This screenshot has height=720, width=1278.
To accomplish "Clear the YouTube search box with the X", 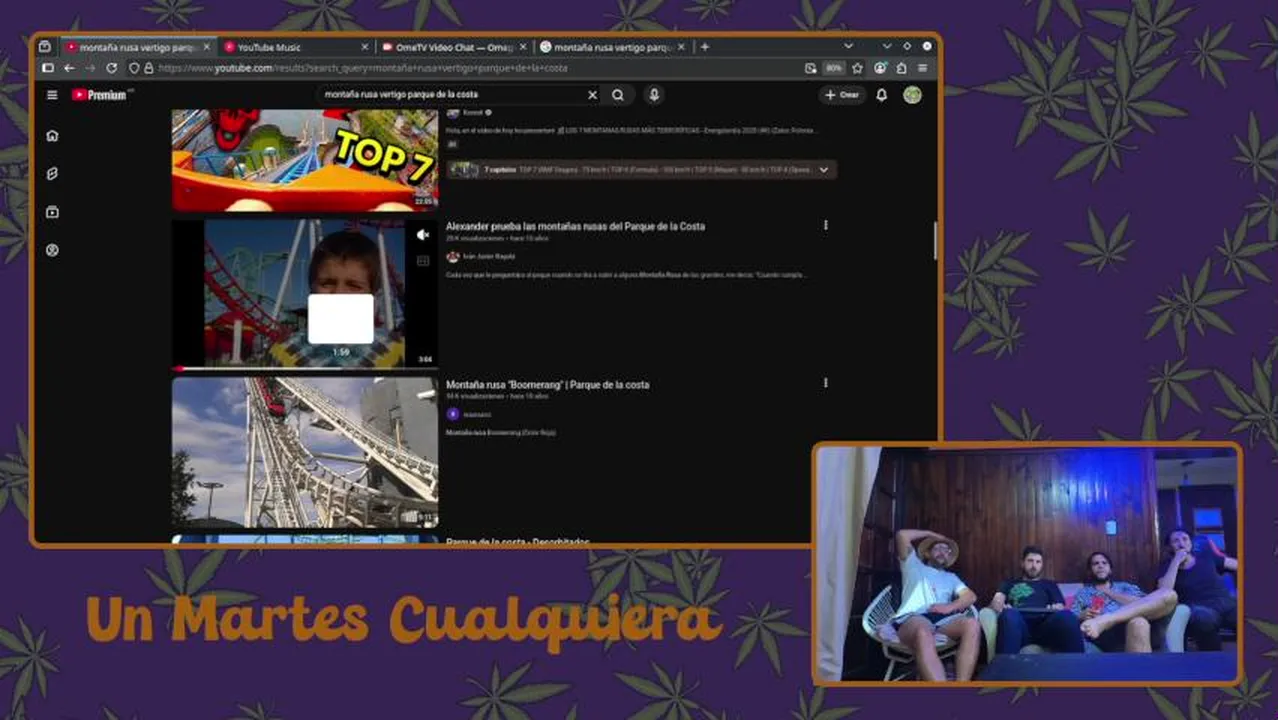I will (x=592, y=95).
